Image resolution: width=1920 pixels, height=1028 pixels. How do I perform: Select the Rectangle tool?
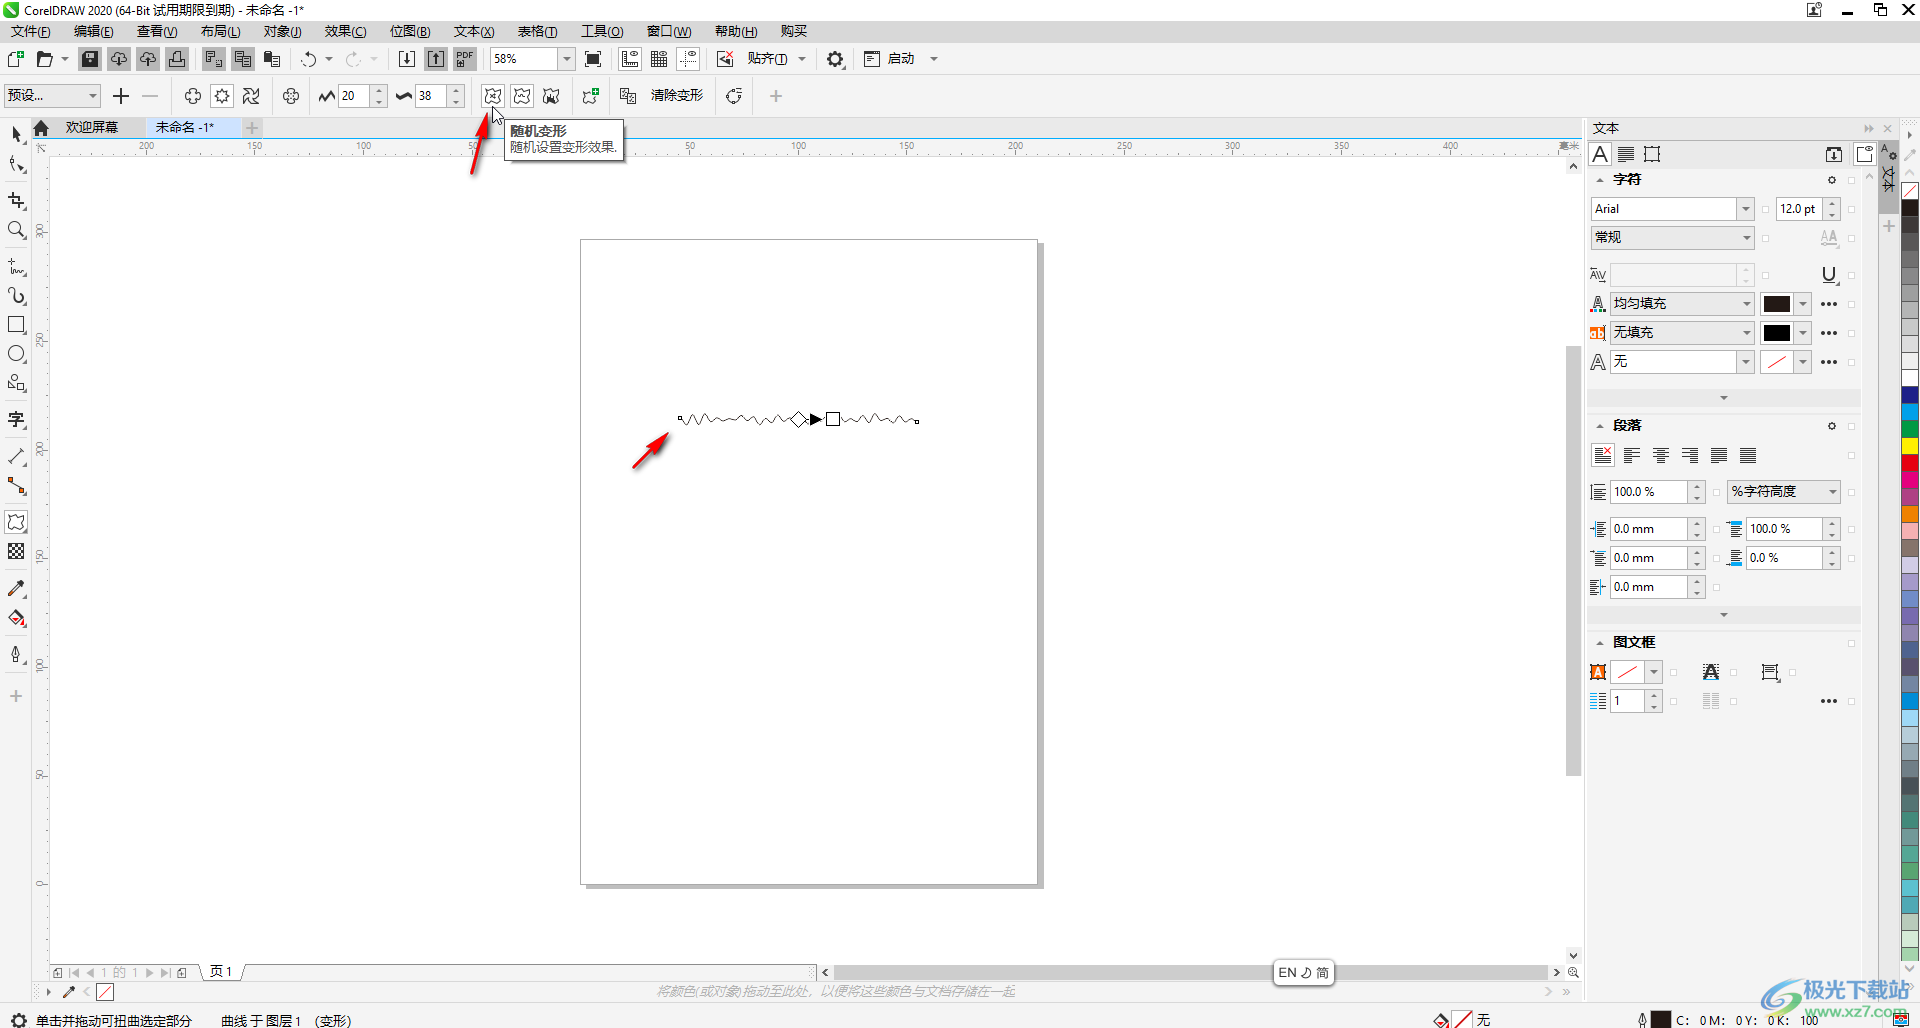point(16,325)
